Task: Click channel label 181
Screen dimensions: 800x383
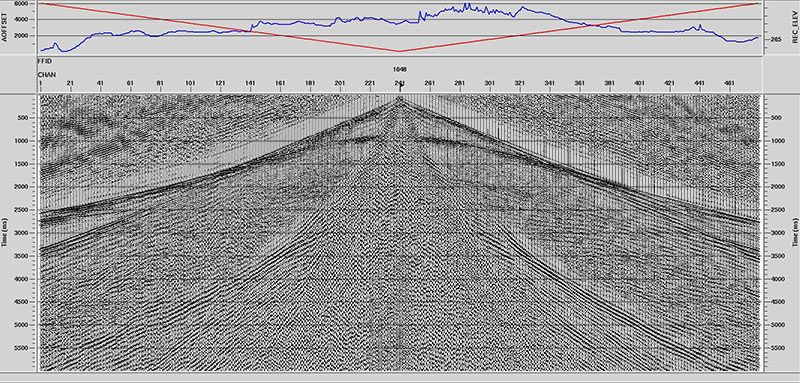Action: (x=310, y=83)
